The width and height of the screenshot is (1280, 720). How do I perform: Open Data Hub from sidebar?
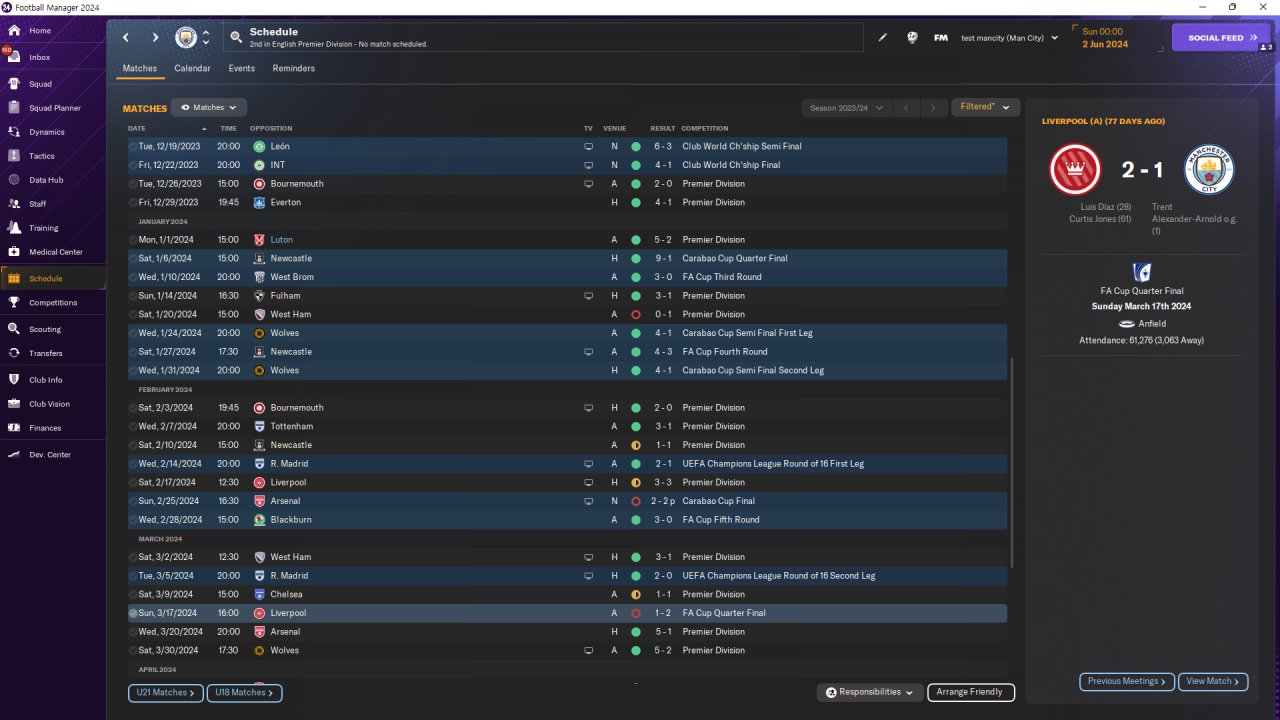click(46, 180)
